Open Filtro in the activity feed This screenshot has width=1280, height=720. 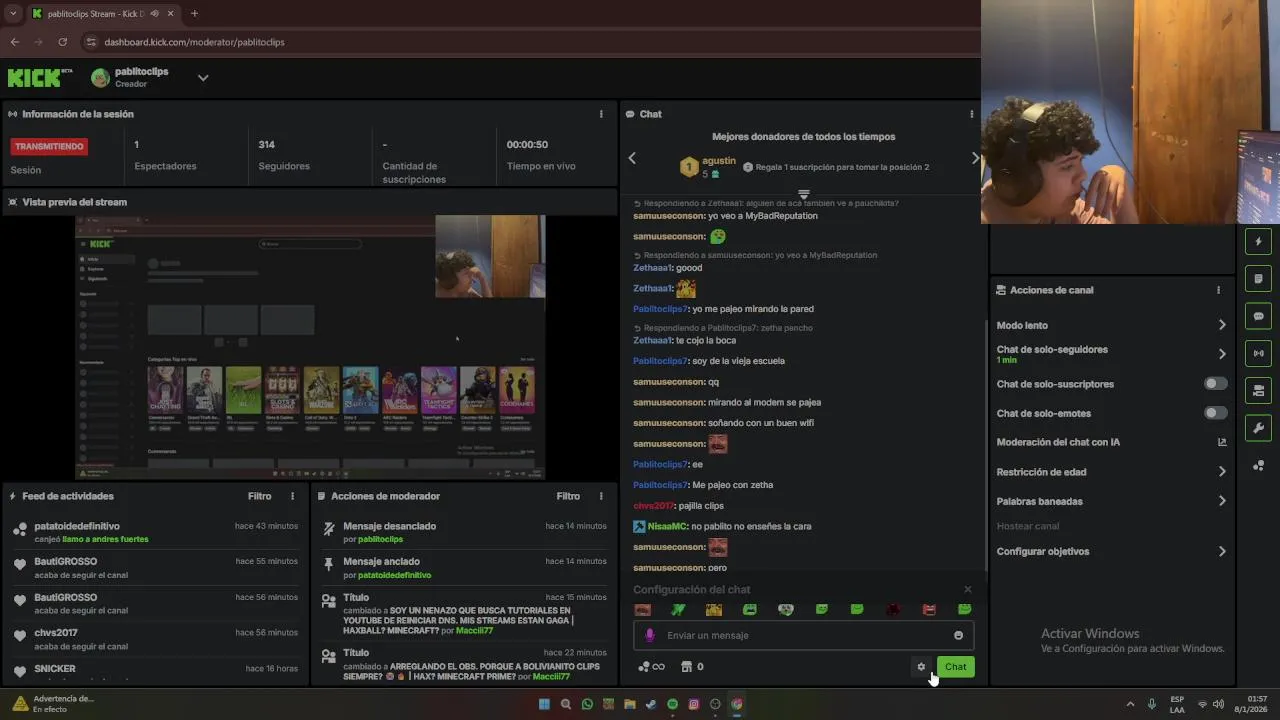259,496
